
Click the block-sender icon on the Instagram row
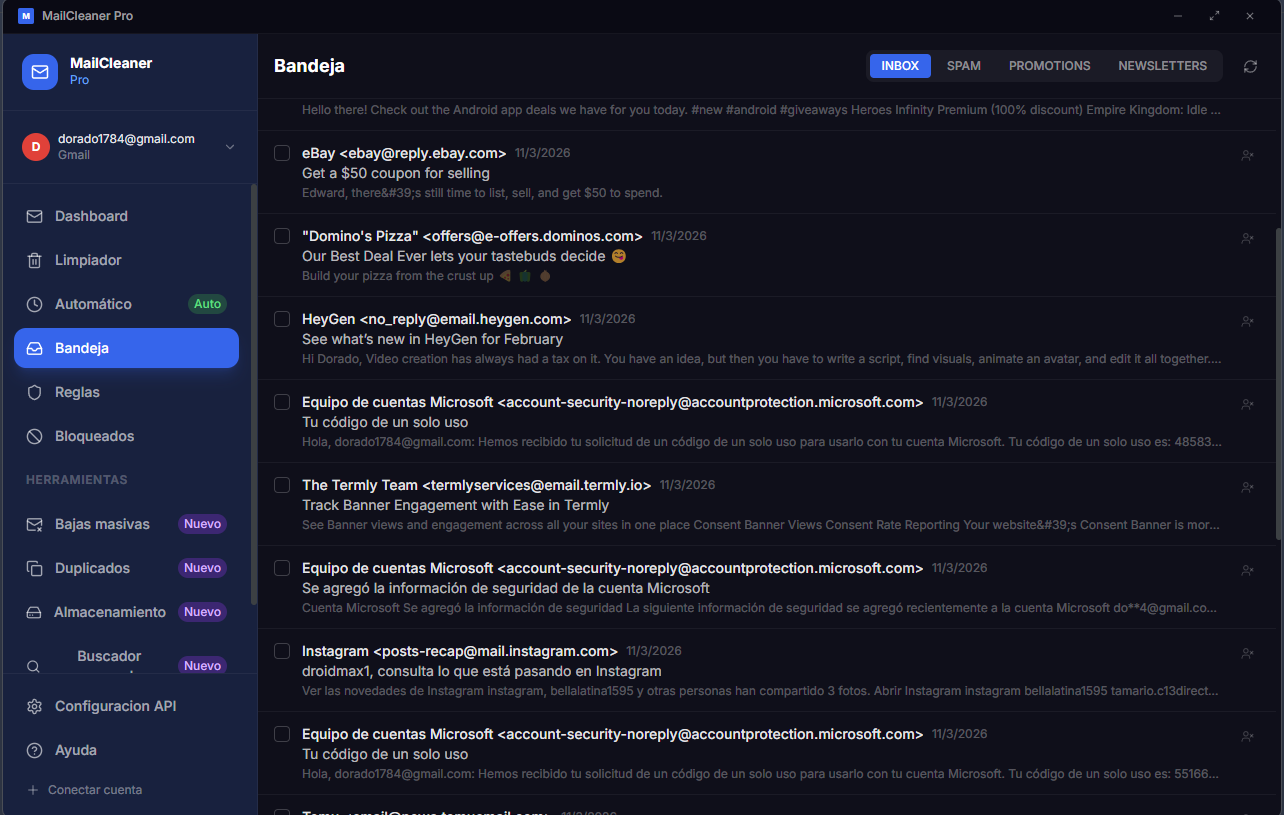[1247, 653]
